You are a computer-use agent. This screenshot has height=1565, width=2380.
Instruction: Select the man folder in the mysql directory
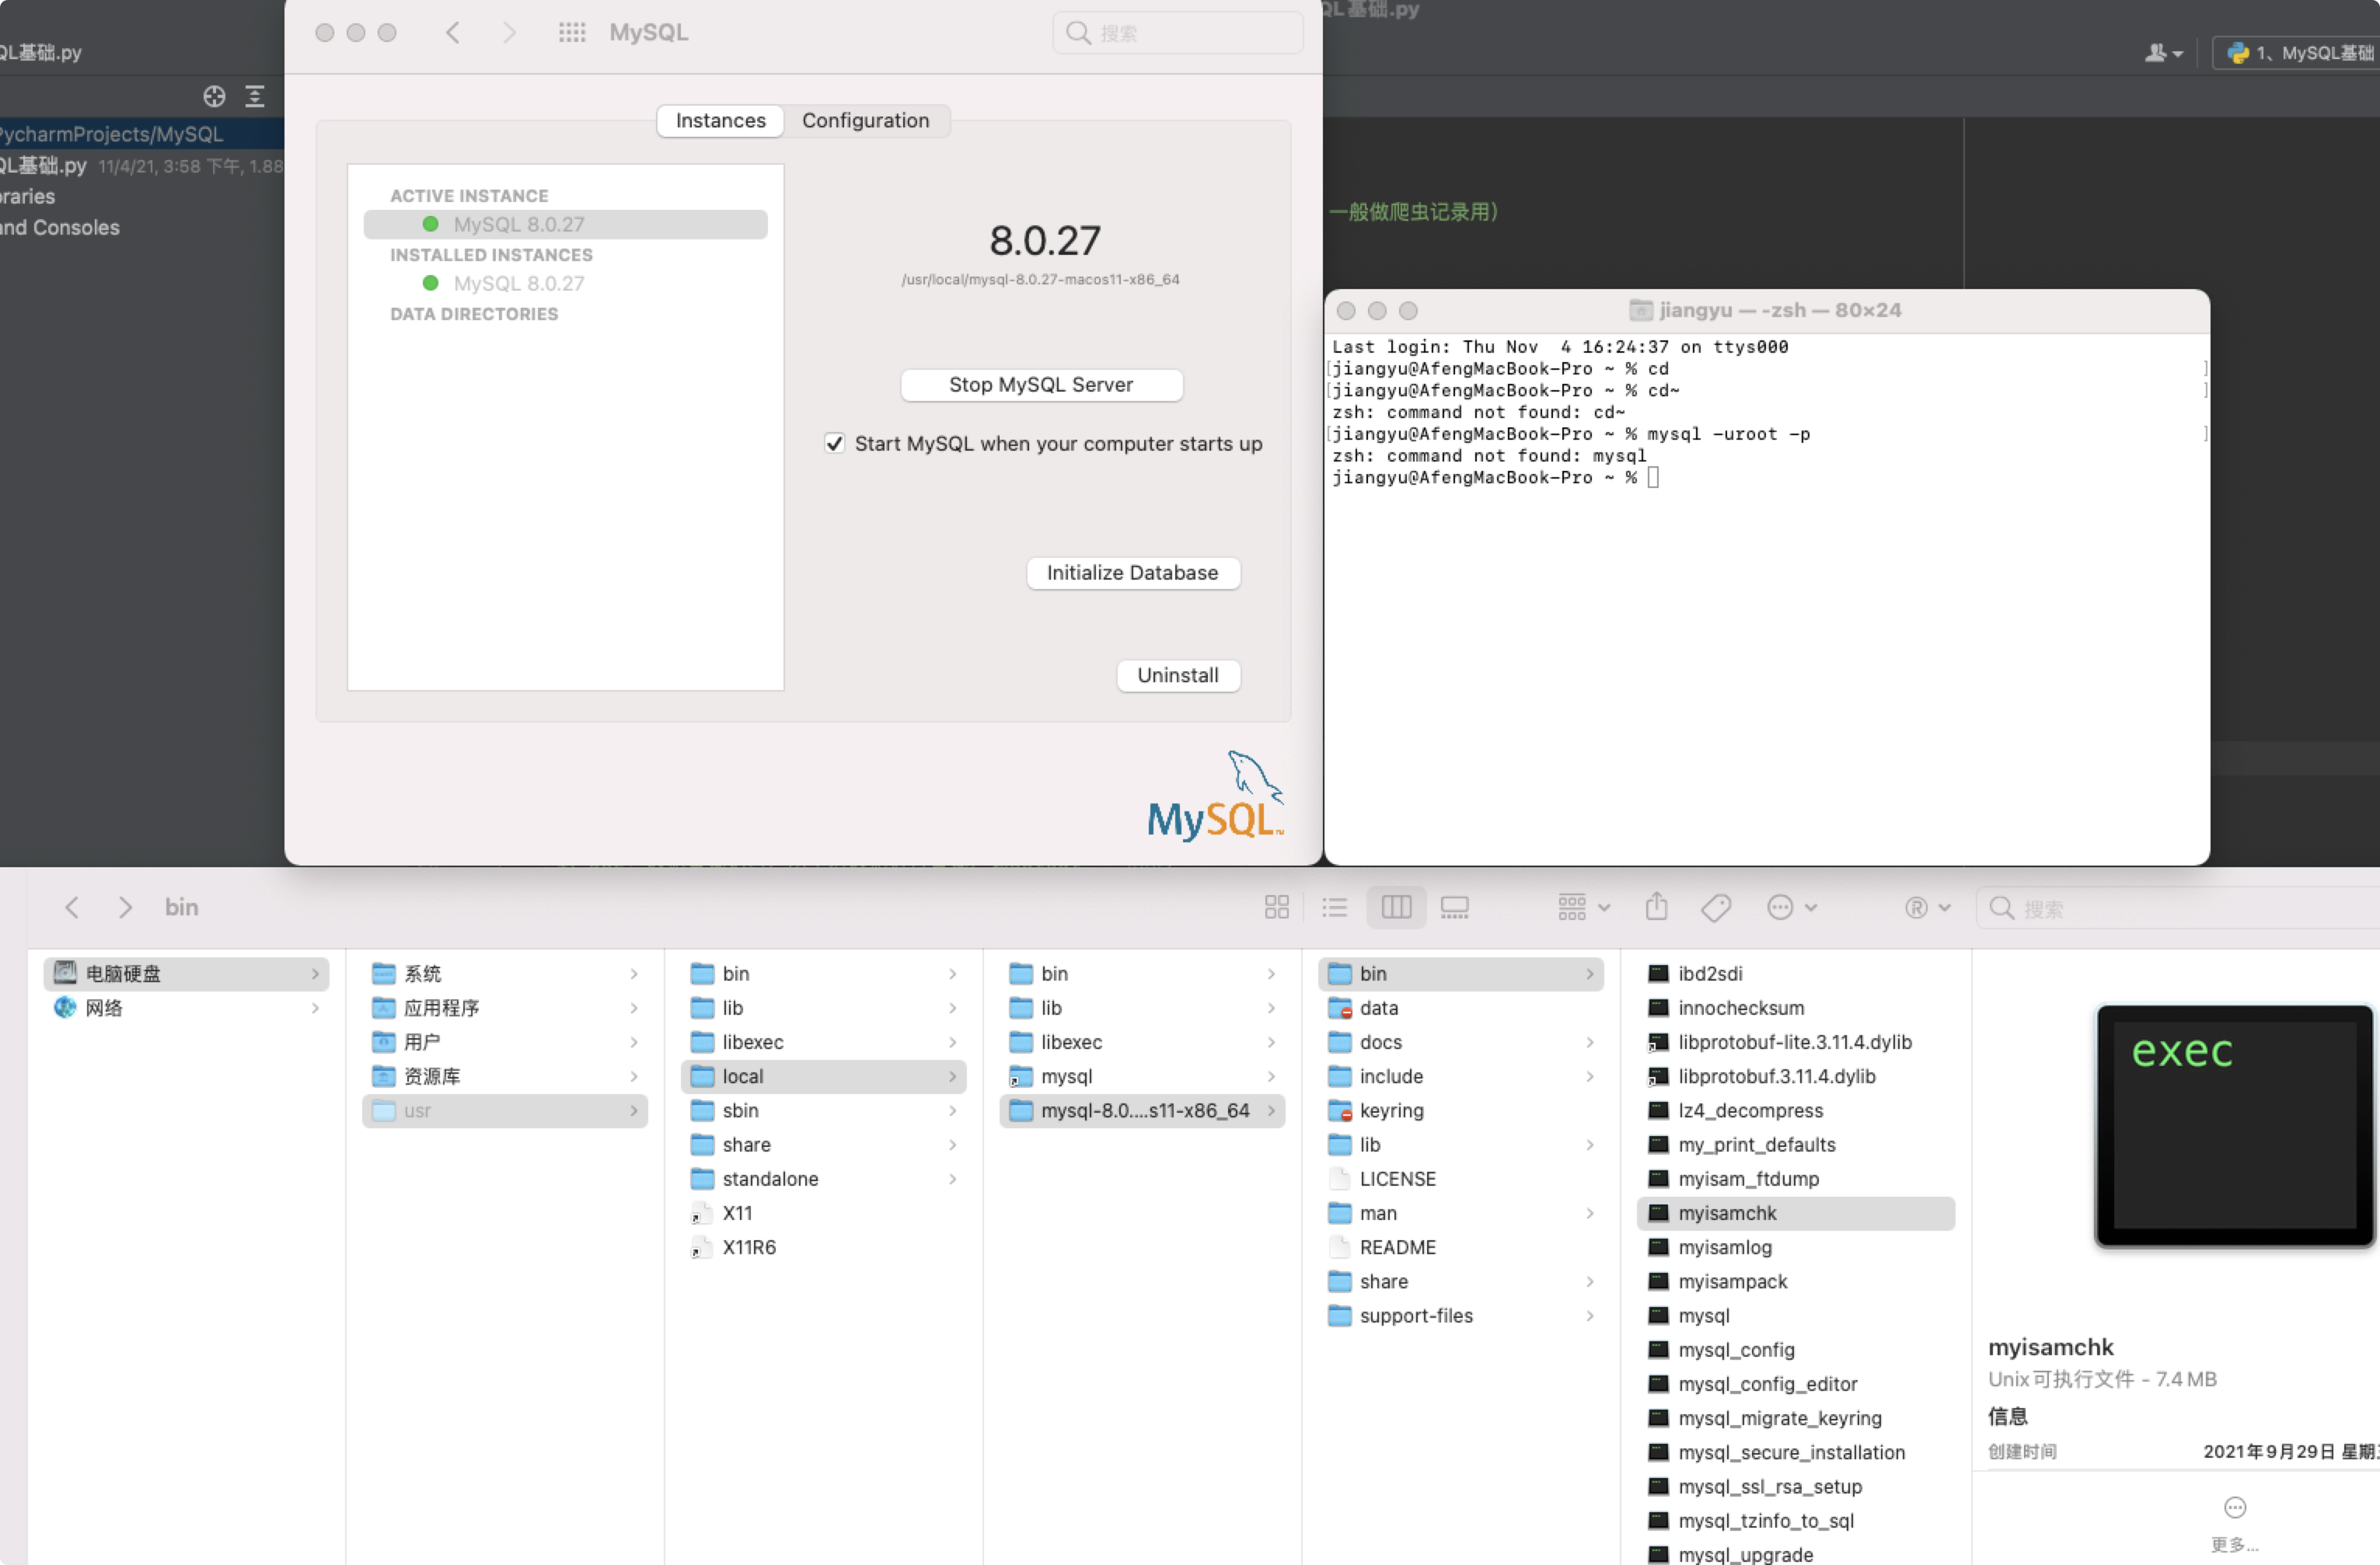[x=1461, y=1212]
